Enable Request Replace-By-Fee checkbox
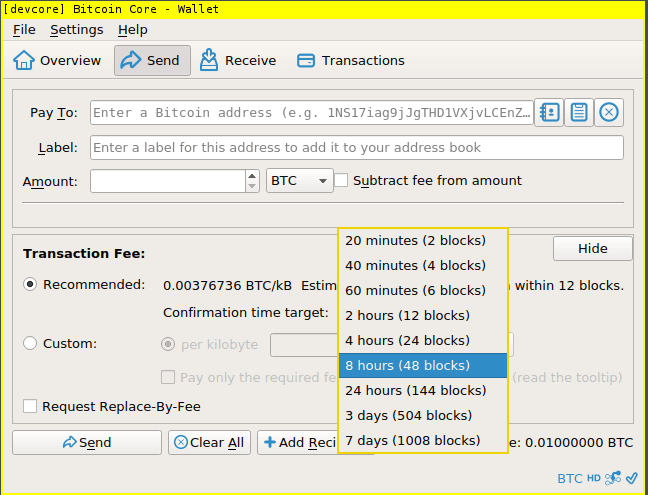Screen dimensions: 648x495 pos(31,406)
